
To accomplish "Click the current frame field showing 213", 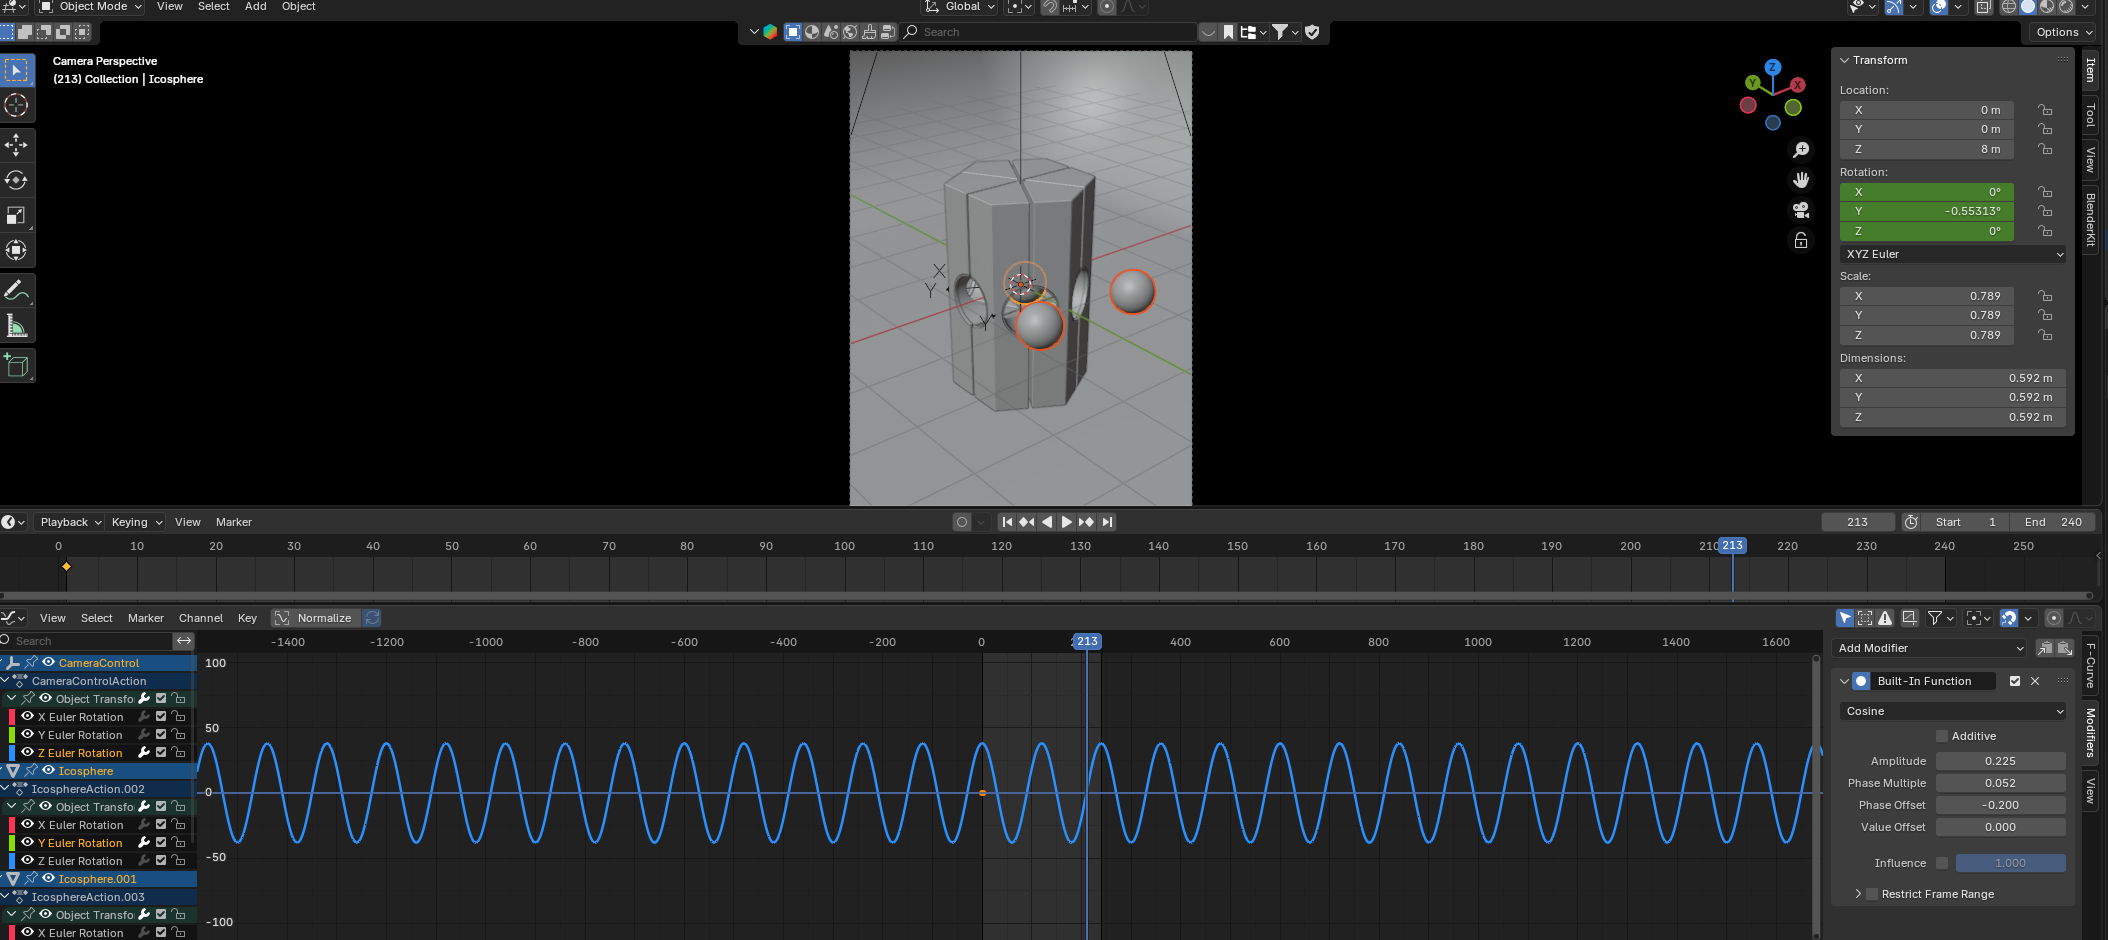I will 1857,521.
